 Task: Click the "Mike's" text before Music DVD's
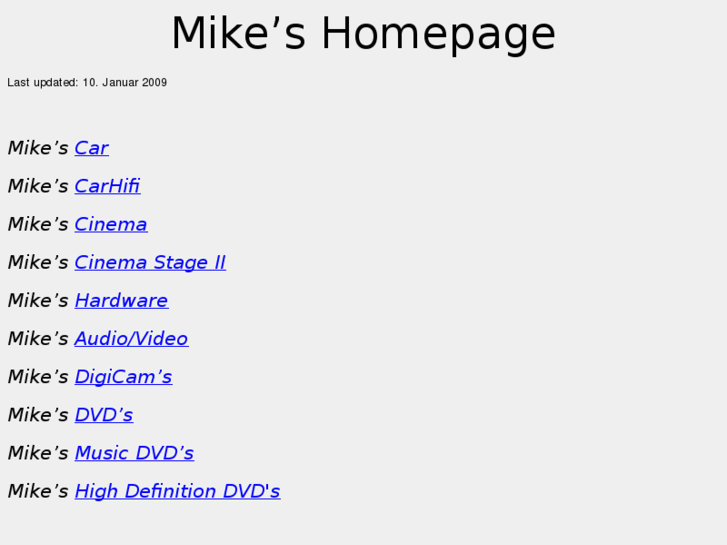pos(38,453)
